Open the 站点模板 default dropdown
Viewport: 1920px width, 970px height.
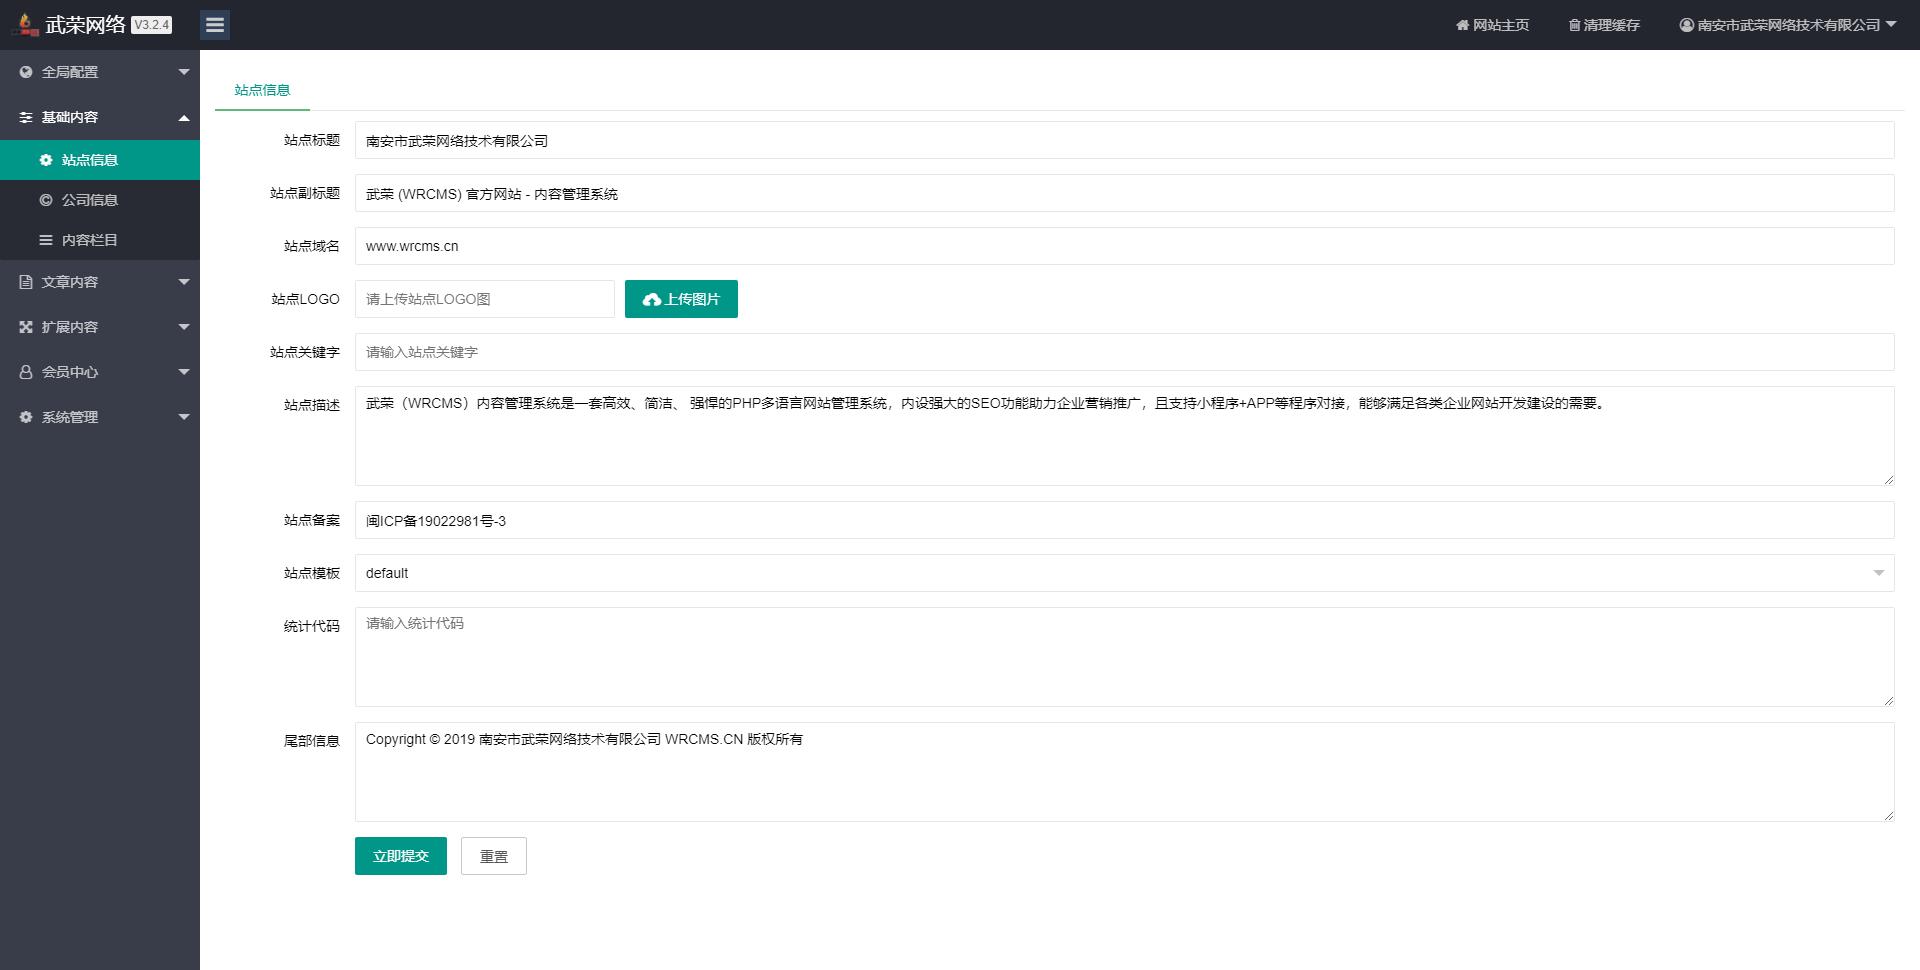coord(1124,573)
